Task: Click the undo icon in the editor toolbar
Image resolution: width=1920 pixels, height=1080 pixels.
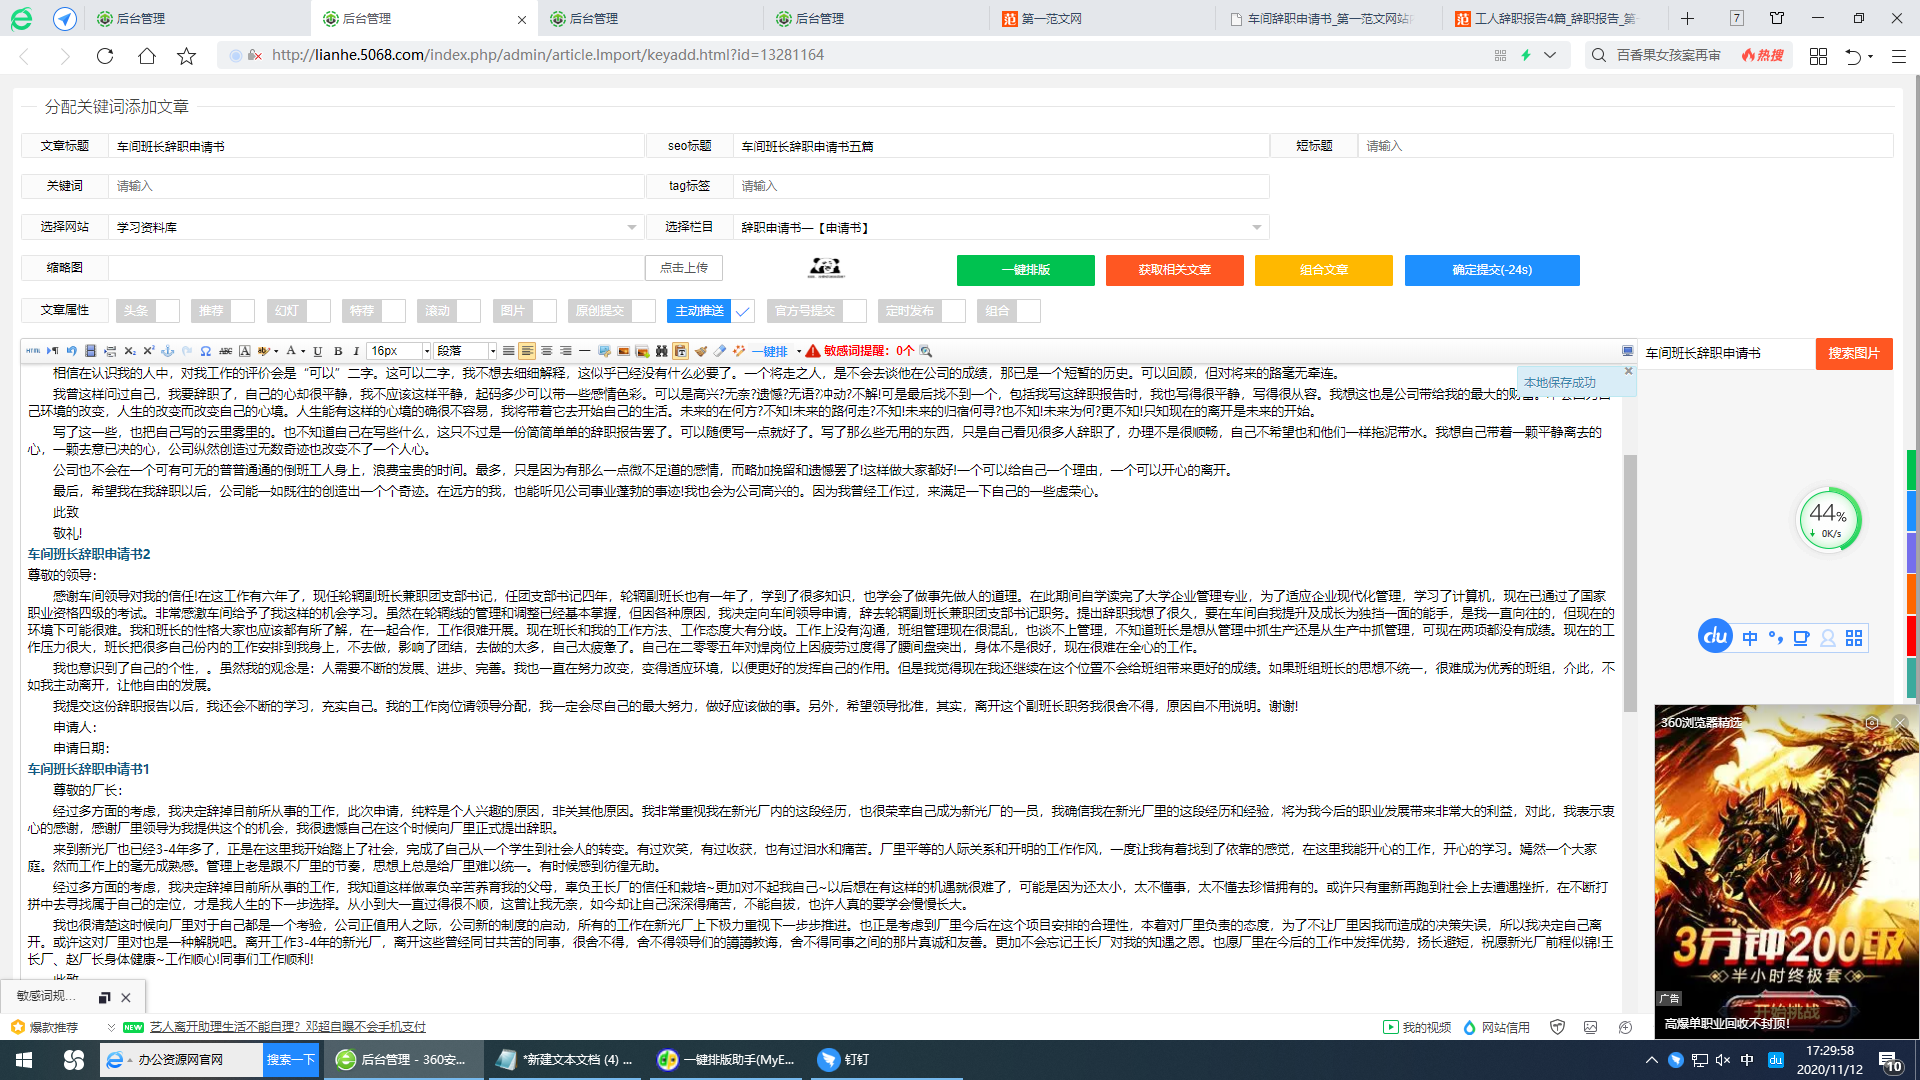Action: pyautogui.click(x=71, y=351)
